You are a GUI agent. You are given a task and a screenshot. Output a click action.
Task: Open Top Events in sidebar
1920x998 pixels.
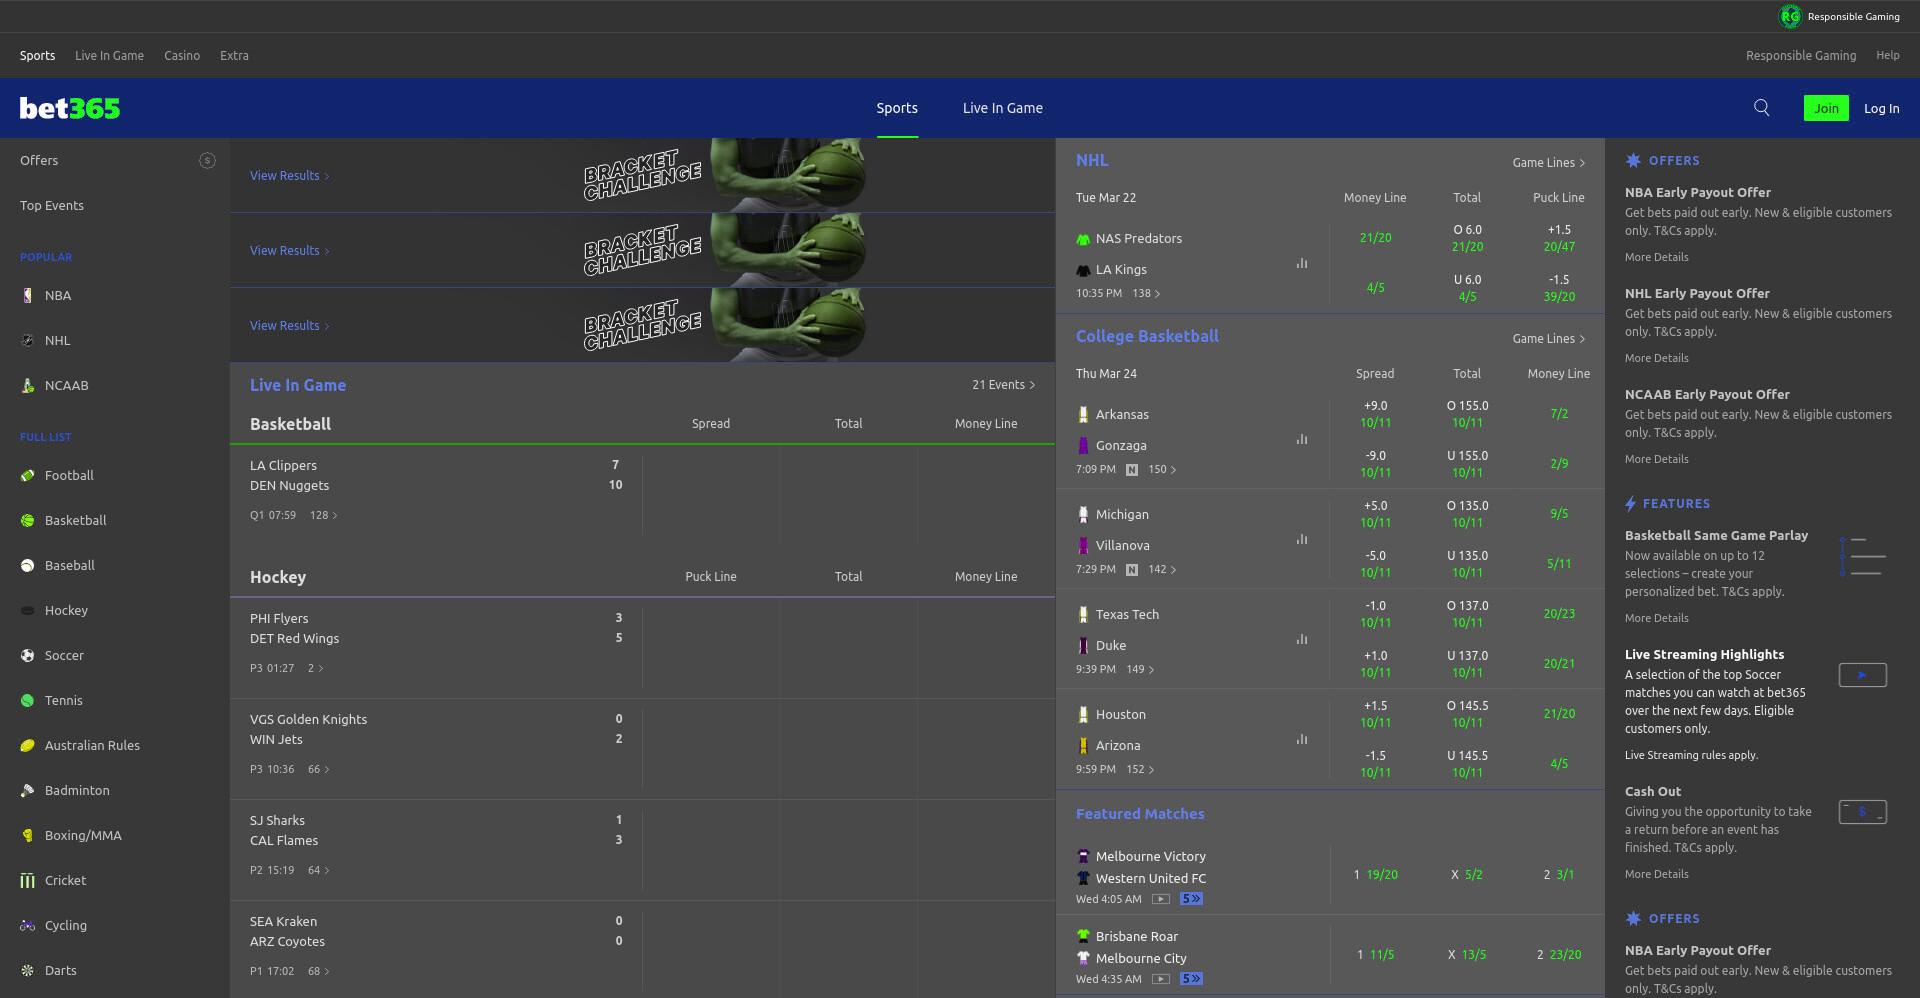52,205
